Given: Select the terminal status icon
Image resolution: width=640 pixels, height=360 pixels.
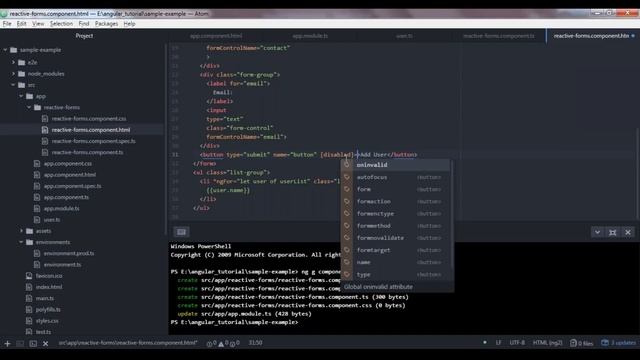Looking at the screenshot, I should coord(33,344).
